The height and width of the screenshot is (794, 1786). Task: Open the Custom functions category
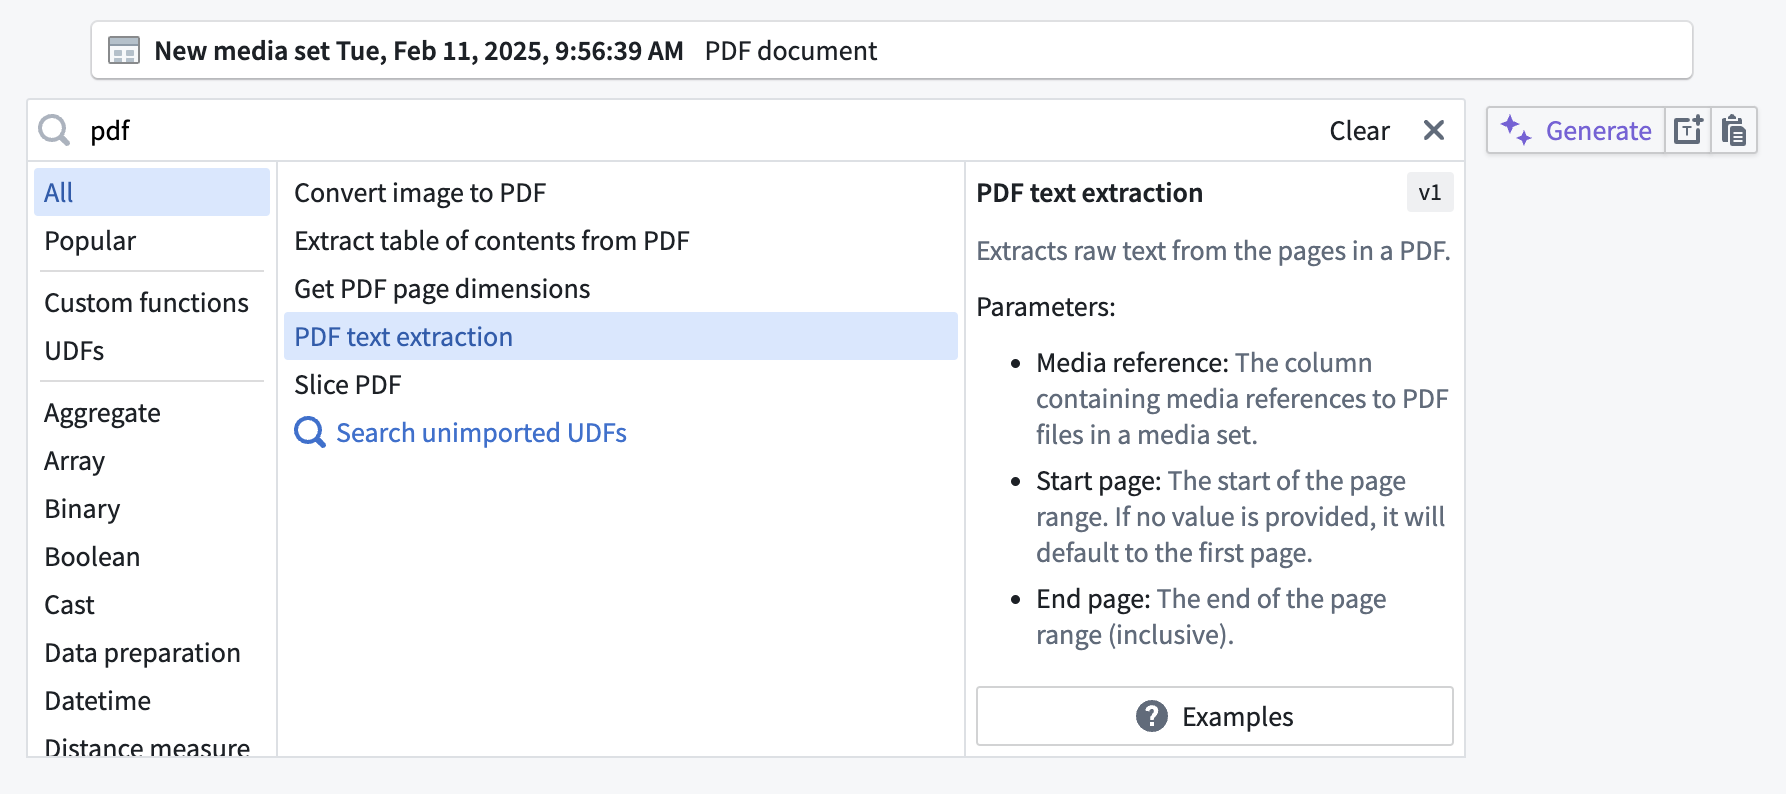tap(146, 303)
